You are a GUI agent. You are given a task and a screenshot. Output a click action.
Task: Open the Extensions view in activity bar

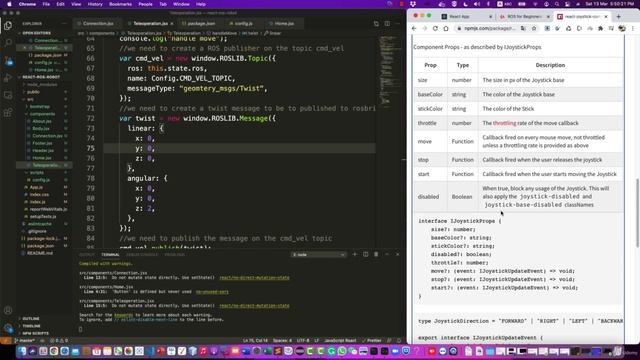point(8,112)
